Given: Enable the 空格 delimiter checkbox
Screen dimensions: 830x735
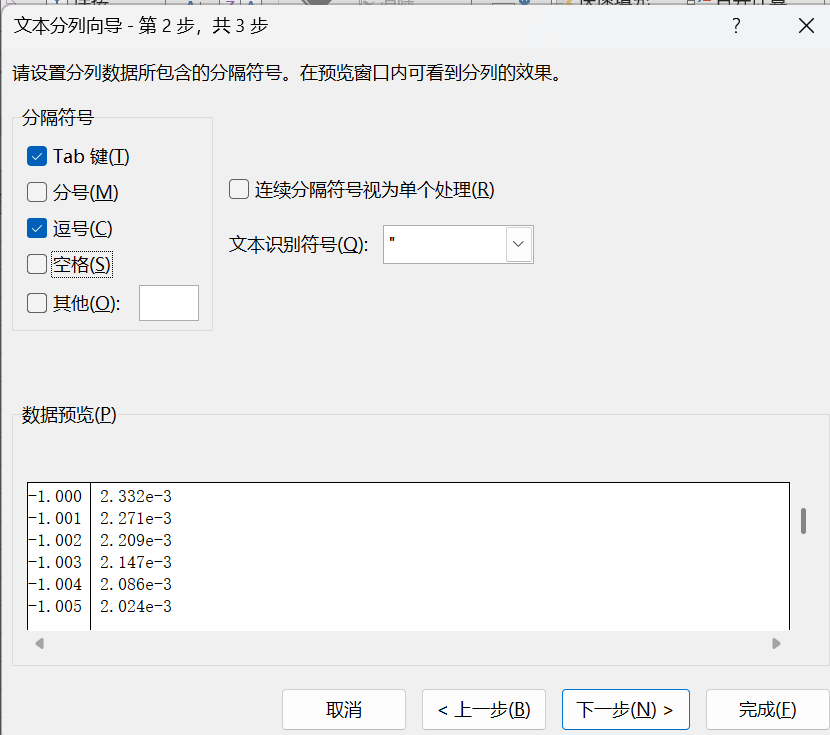Looking at the screenshot, I should point(37,264).
